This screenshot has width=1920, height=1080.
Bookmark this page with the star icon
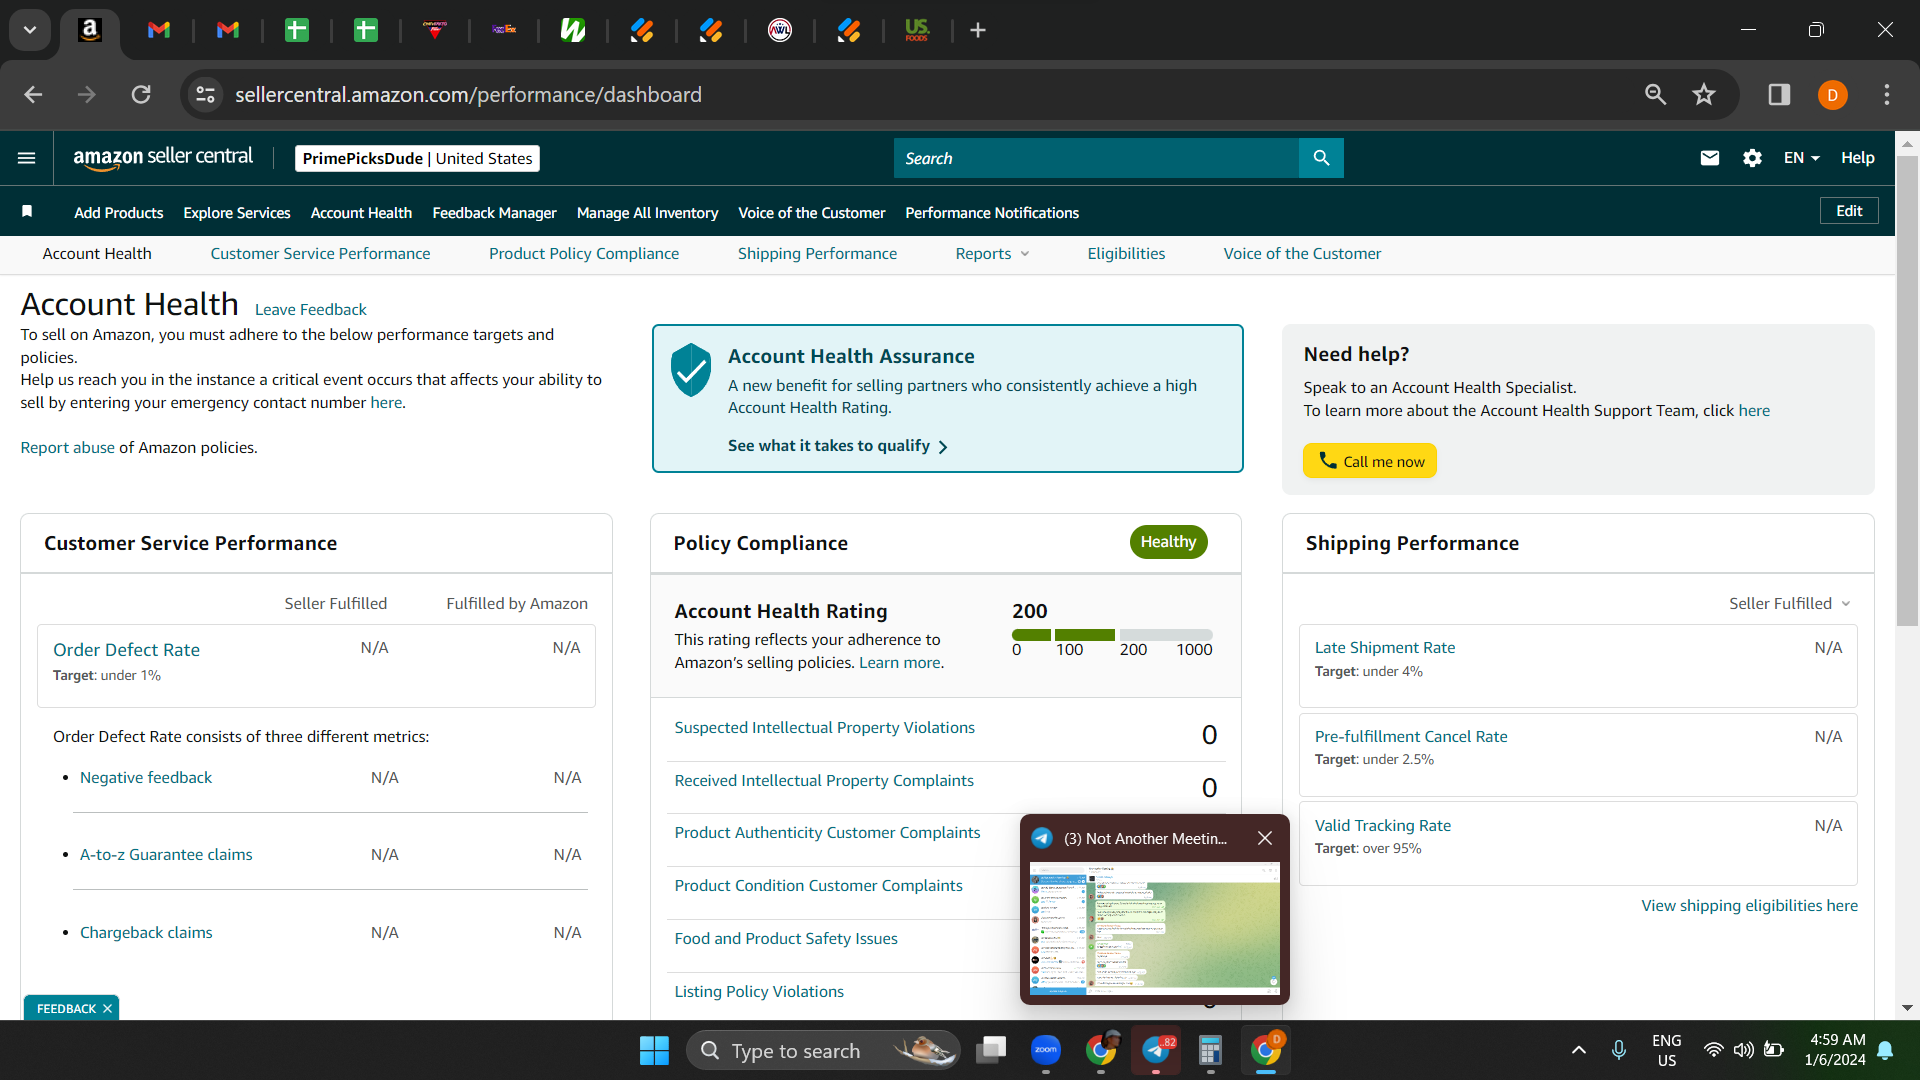click(x=1704, y=94)
